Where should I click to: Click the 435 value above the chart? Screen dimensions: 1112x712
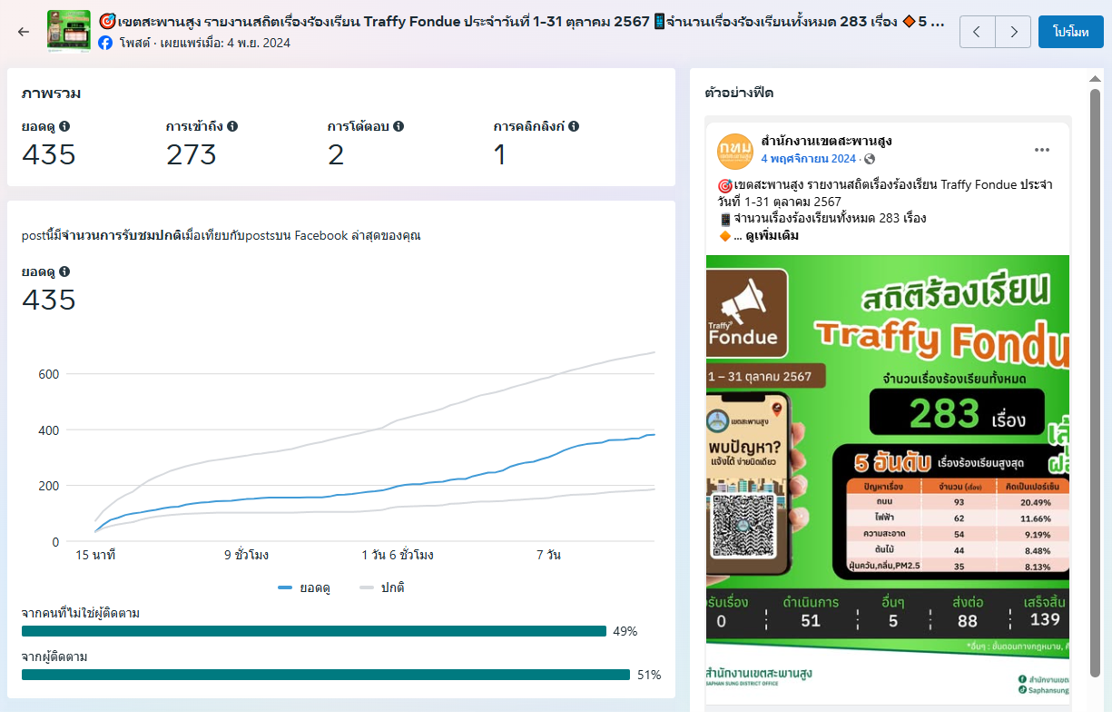pos(49,300)
